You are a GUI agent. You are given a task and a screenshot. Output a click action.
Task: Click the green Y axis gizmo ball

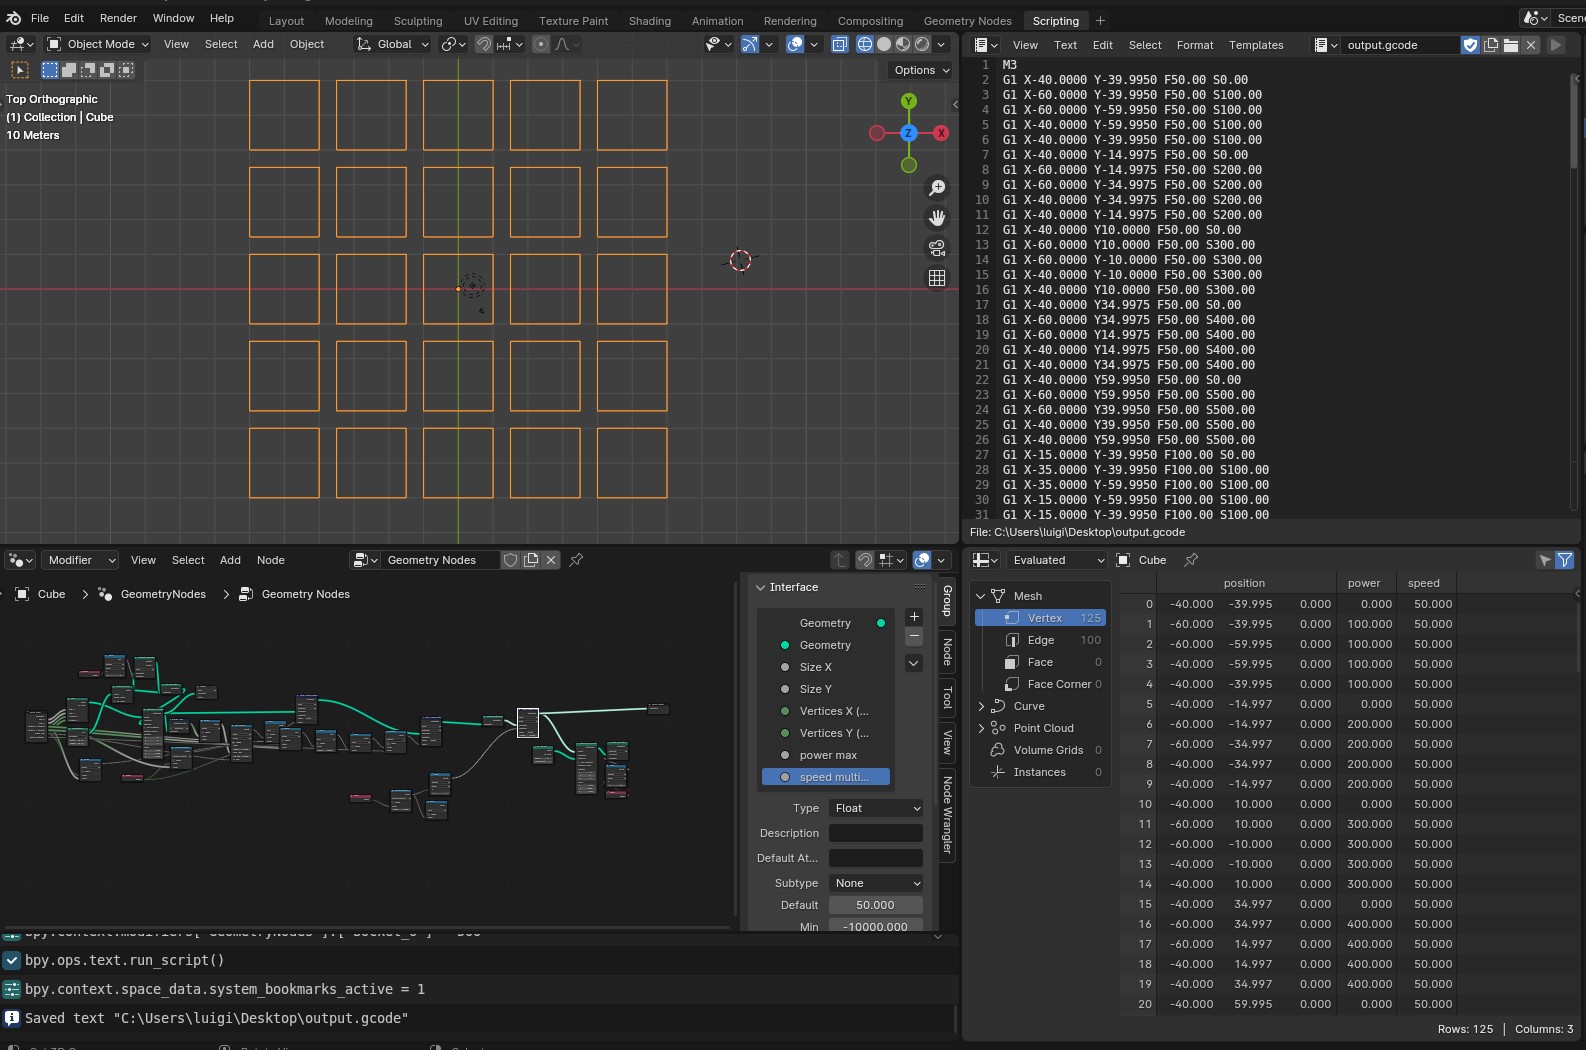[x=909, y=101]
